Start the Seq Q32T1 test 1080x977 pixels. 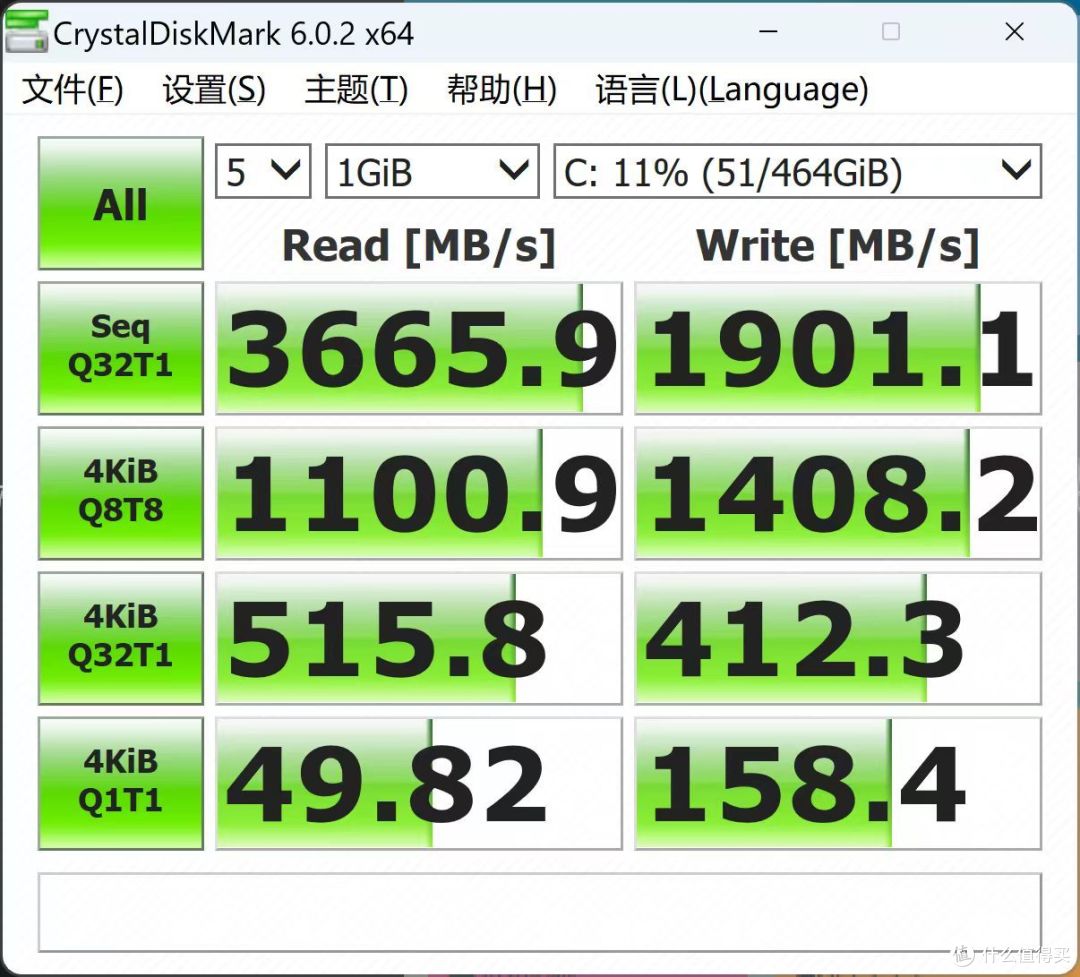121,348
